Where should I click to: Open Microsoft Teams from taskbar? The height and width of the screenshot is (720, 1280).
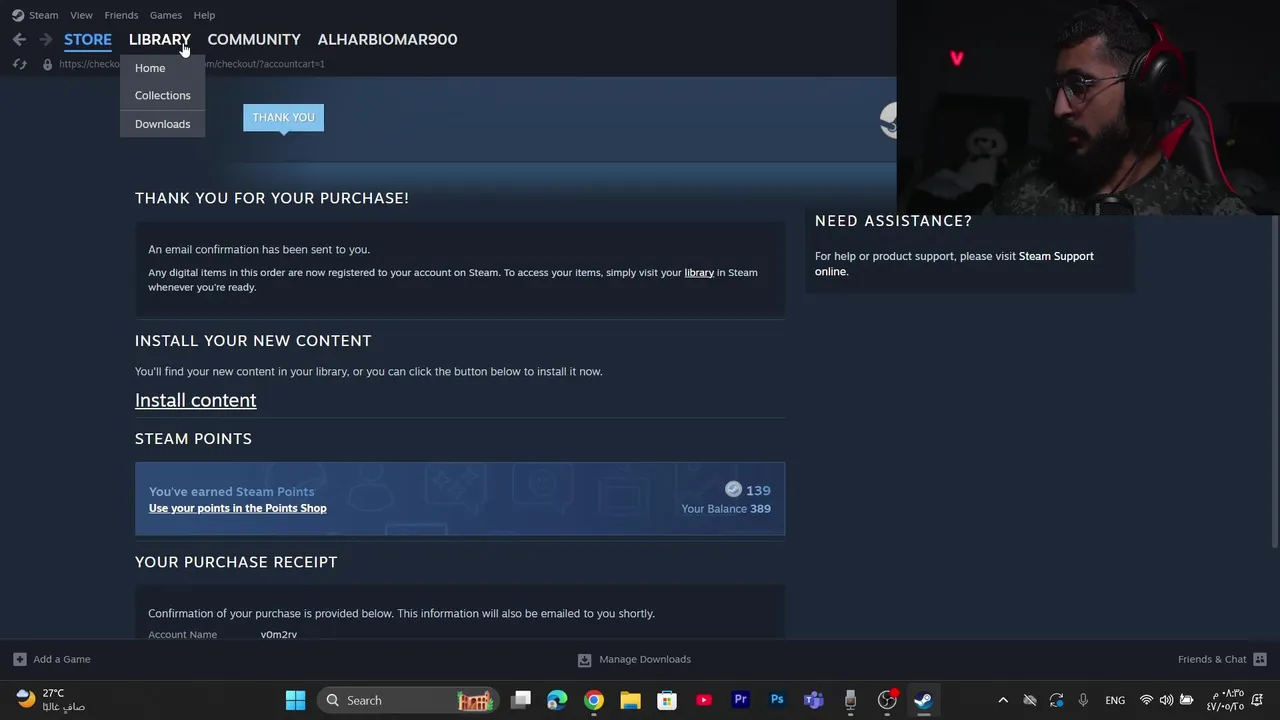(x=814, y=700)
